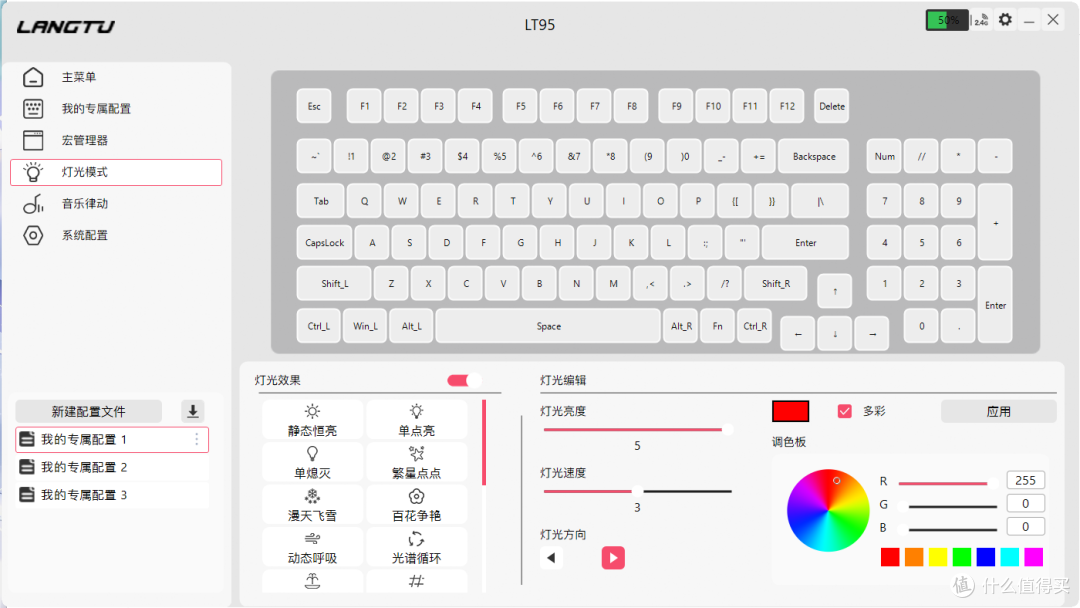Choose the 百花争艳 flower effect
This screenshot has height=608, width=1080.
(x=416, y=505)
